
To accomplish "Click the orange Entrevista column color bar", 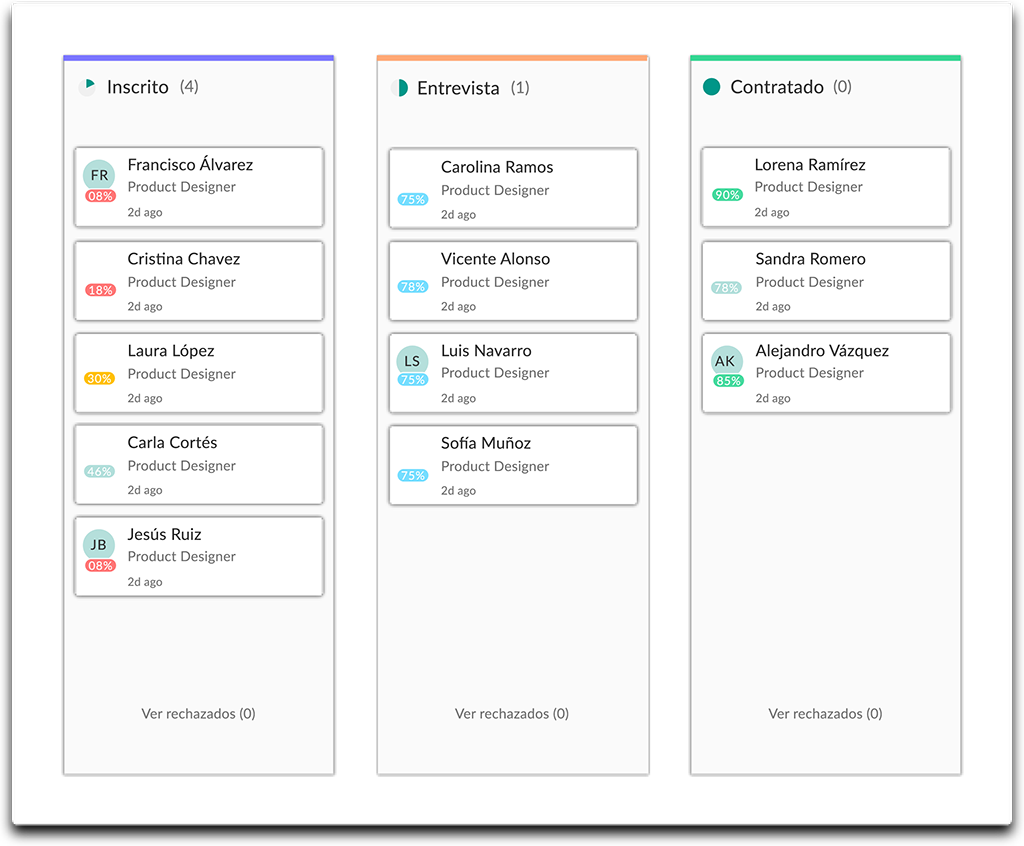I will point(512,58).
